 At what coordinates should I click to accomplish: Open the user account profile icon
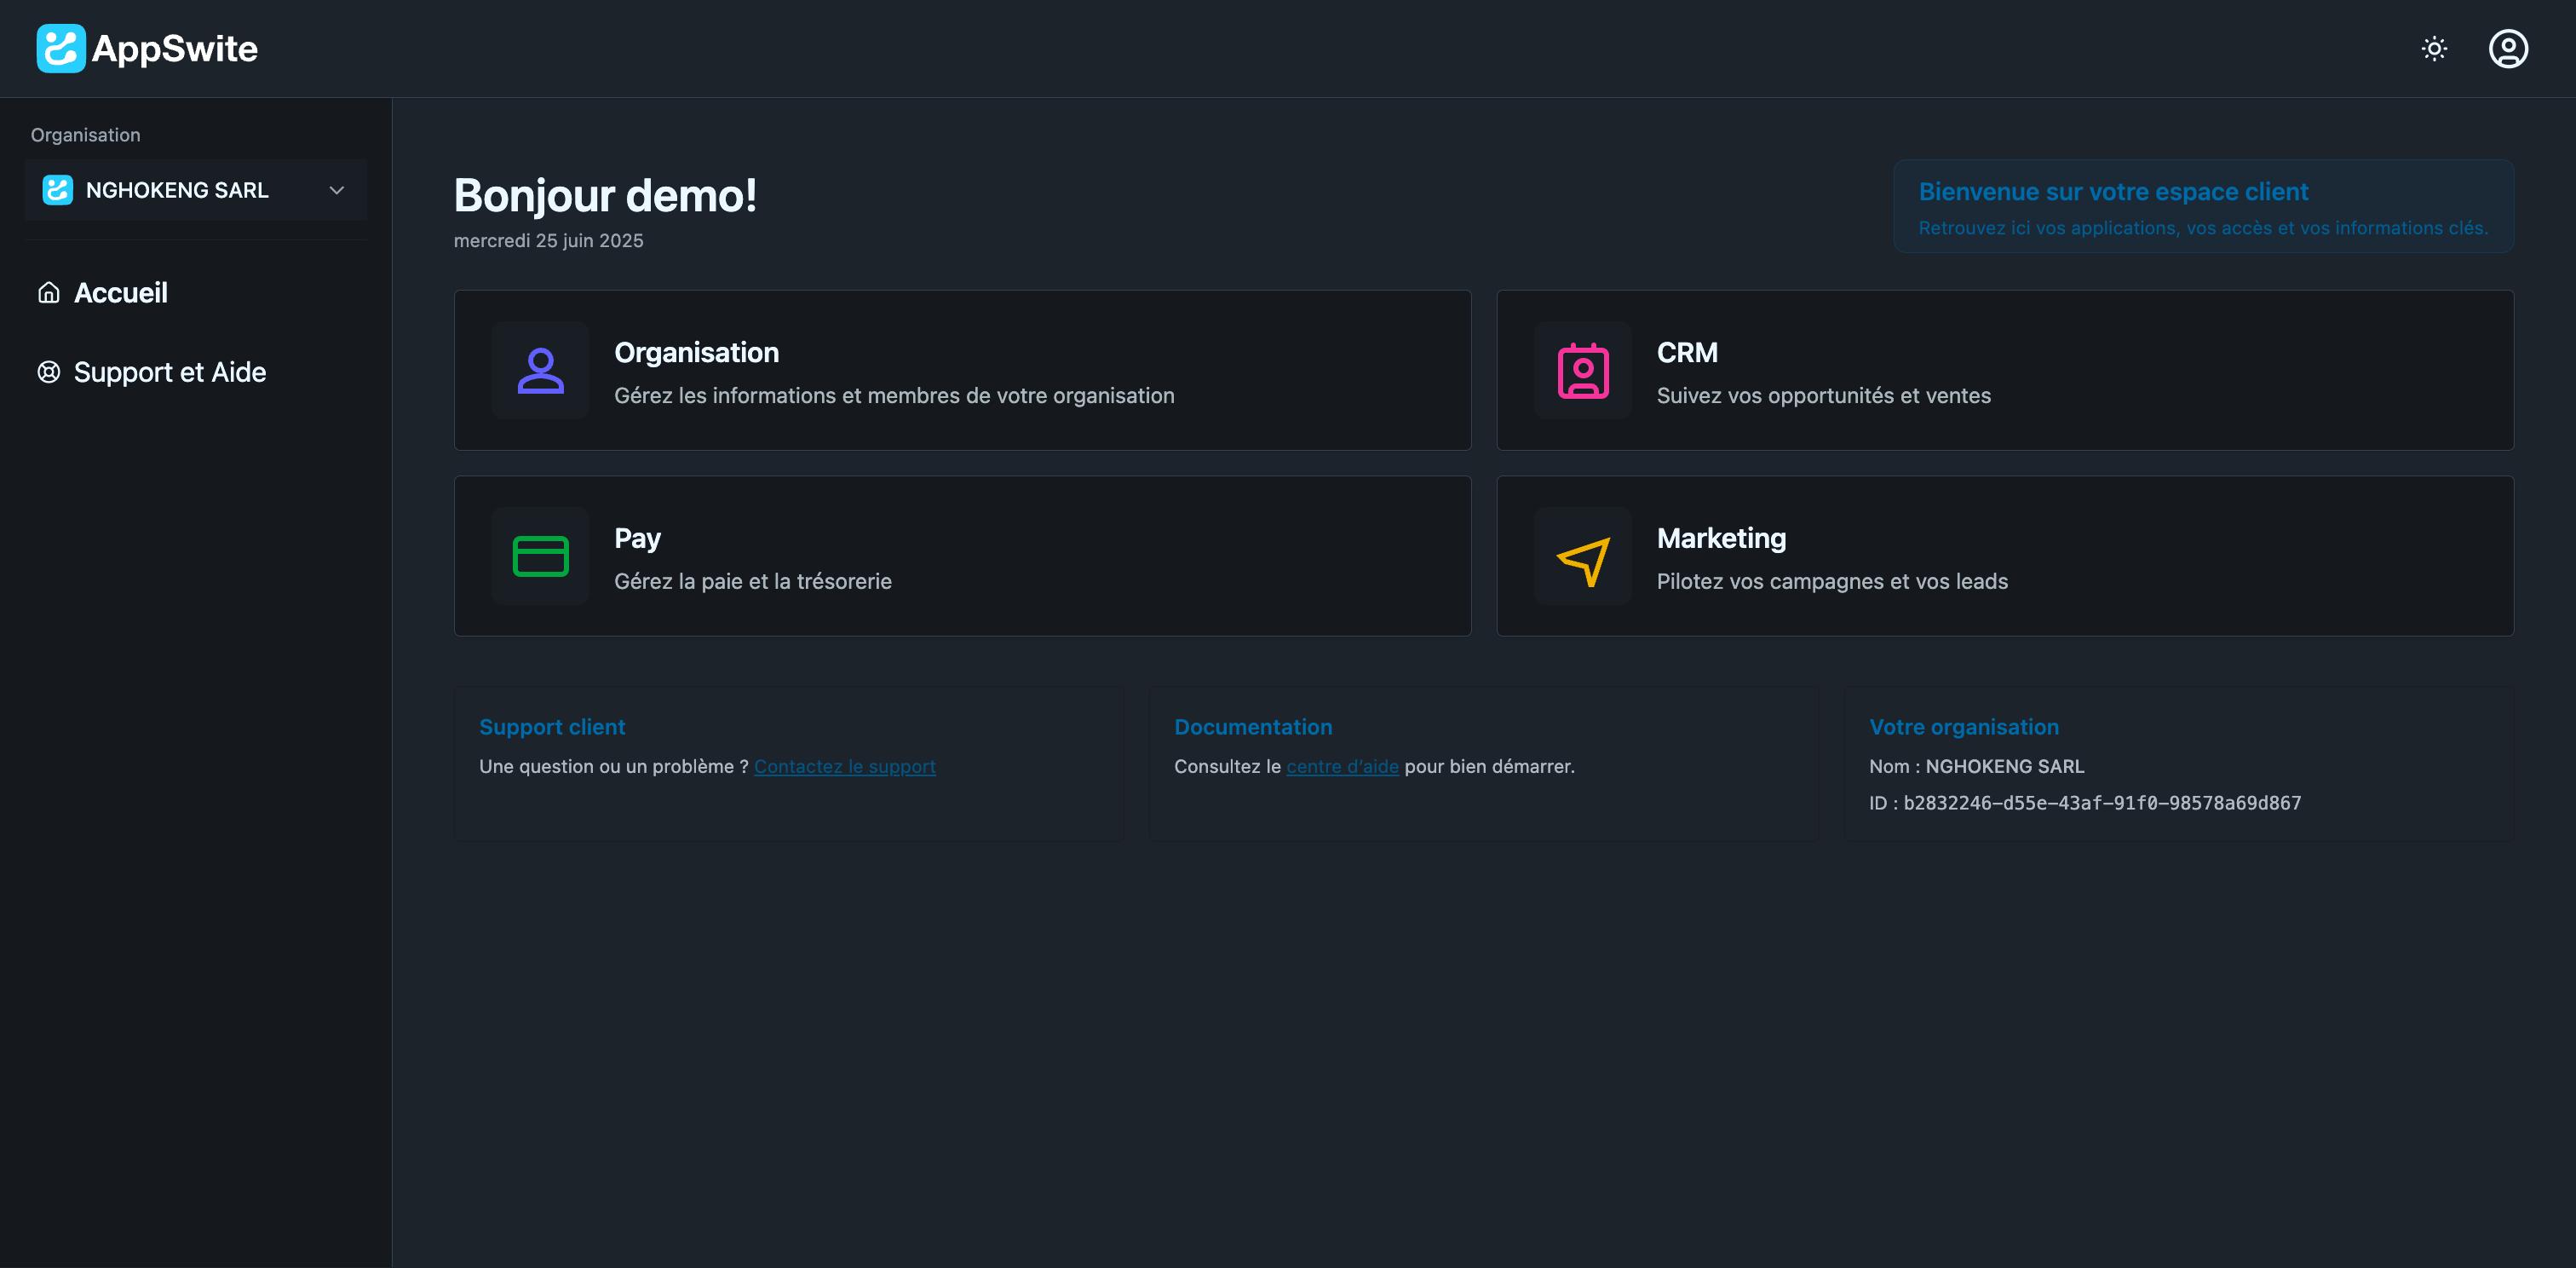2508,48
